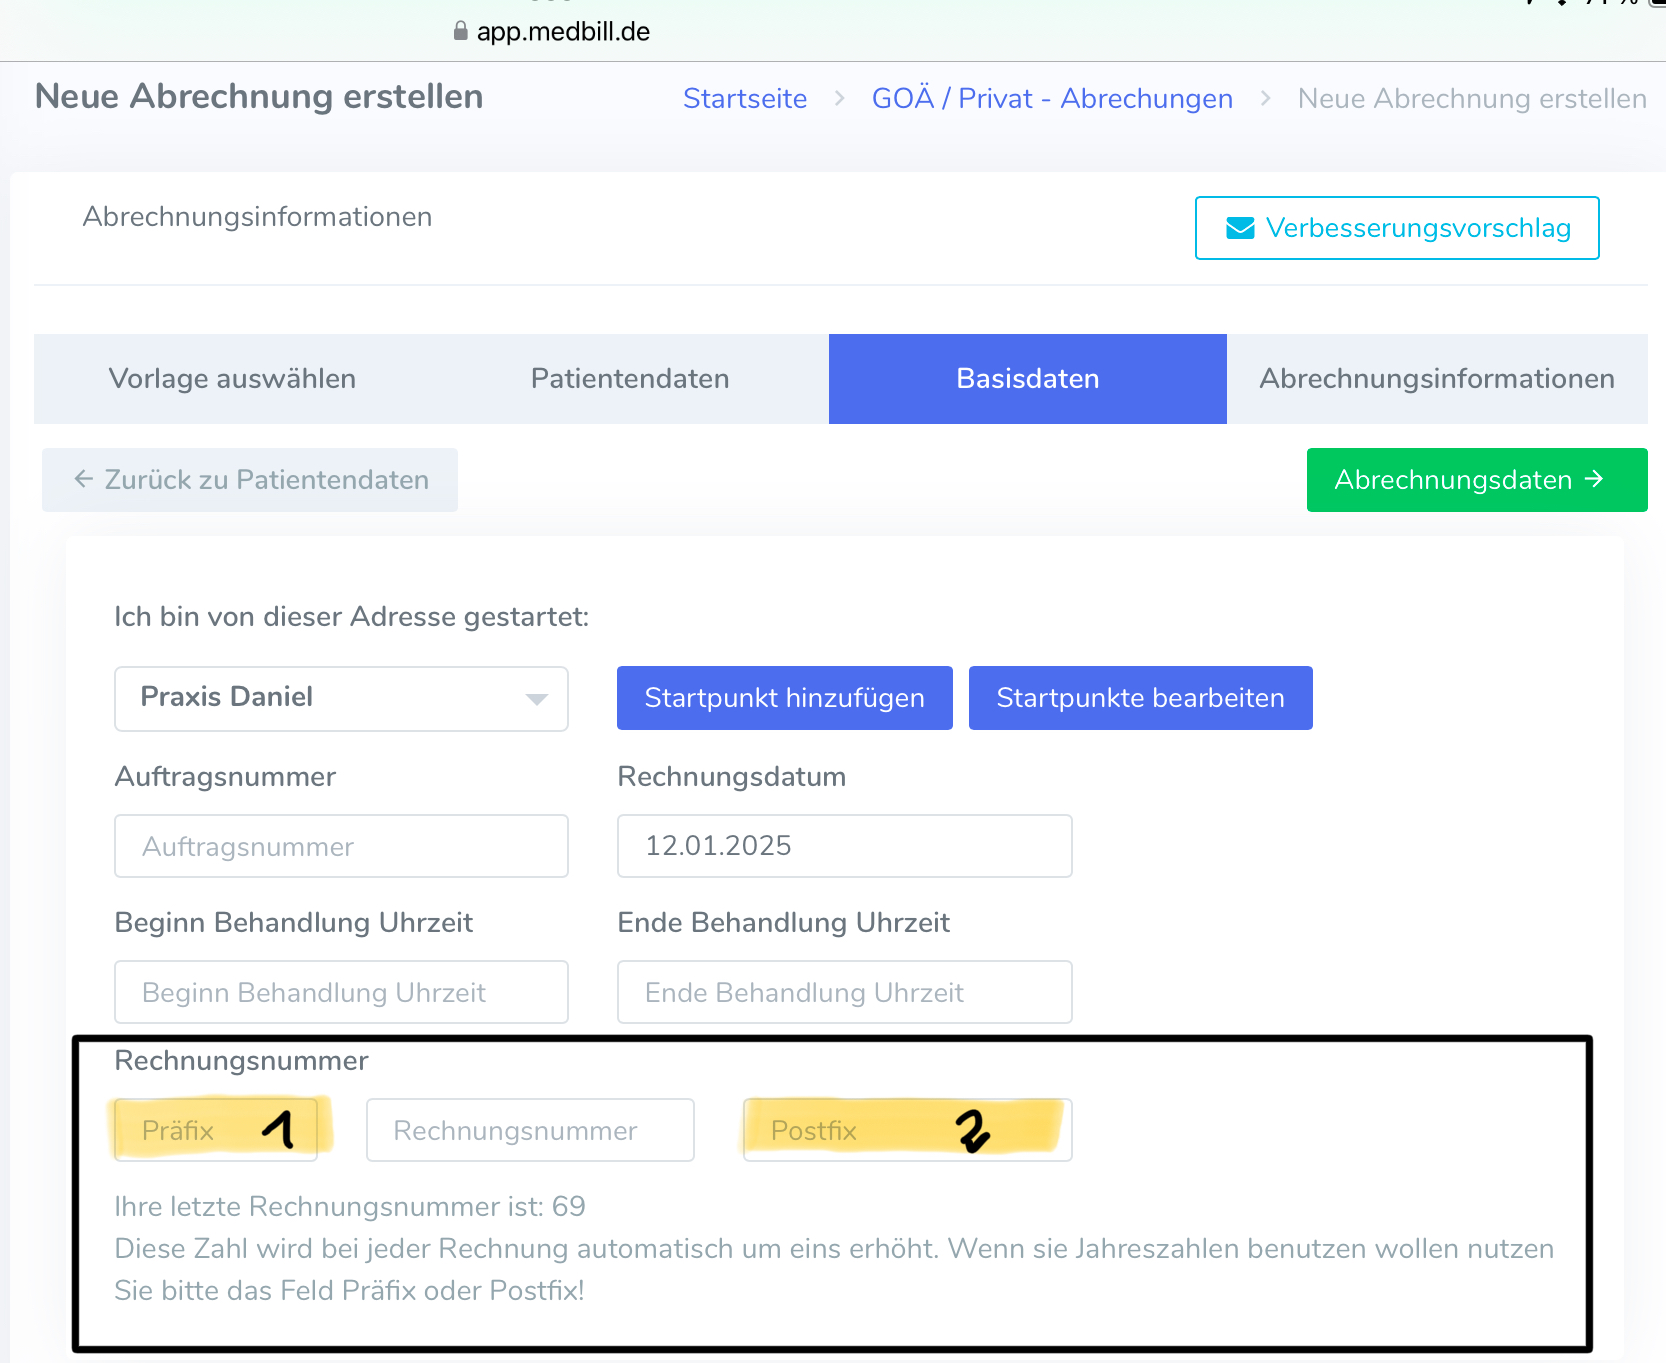Image resolution: width=1666 pixels, height=1363 pixels.
Task: Click the envelope icon in Verbesserungsvorschlag
Action: tap(1240, 229)
